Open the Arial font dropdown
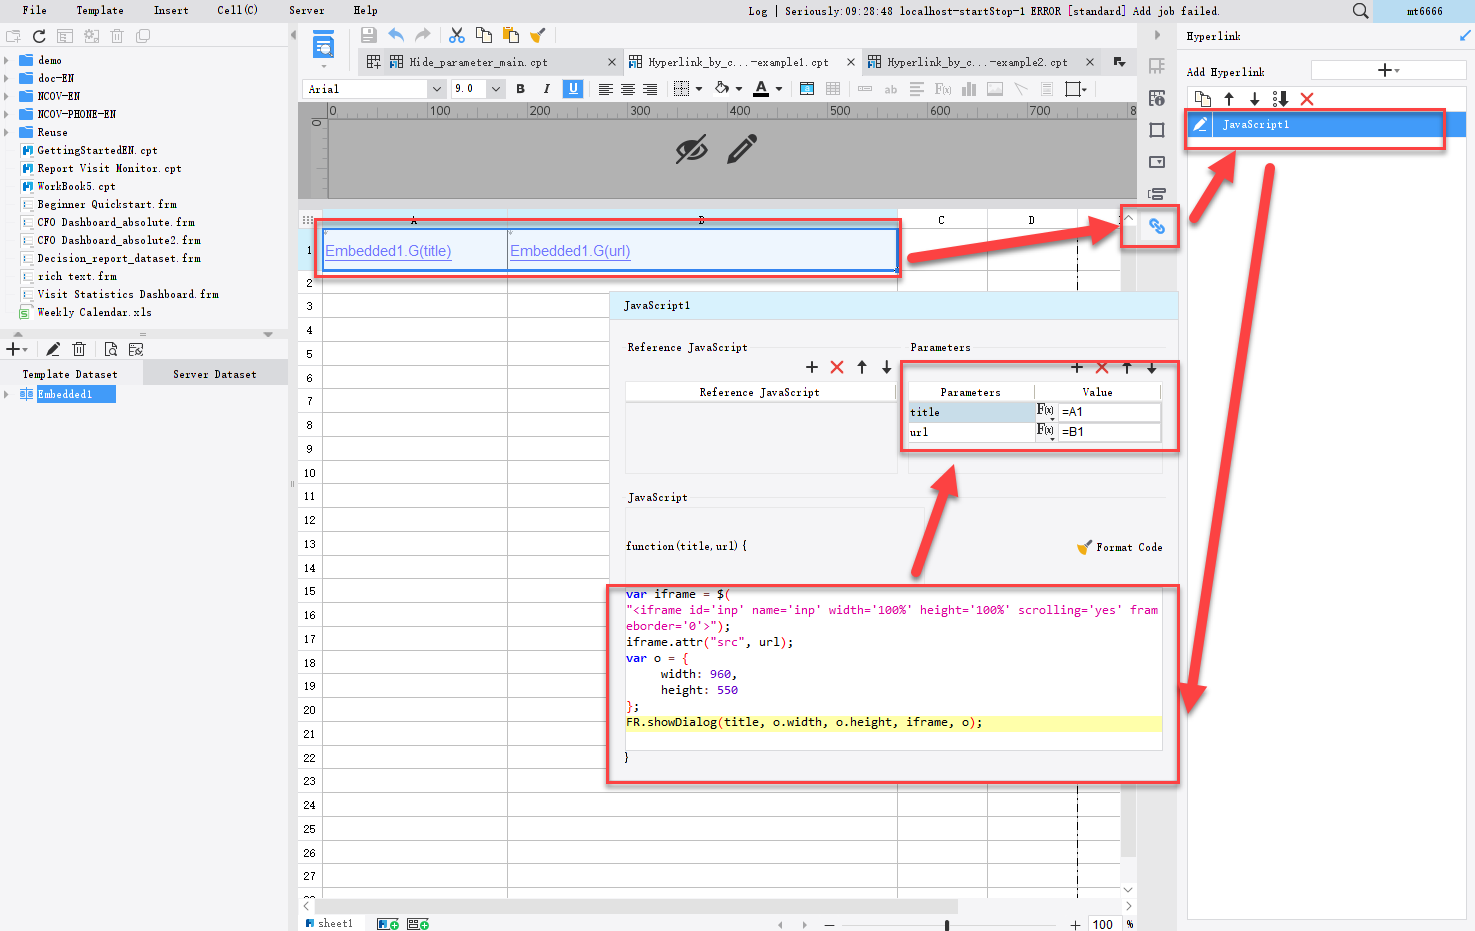This screenshot has width=1475, height=931. (436, 89)
